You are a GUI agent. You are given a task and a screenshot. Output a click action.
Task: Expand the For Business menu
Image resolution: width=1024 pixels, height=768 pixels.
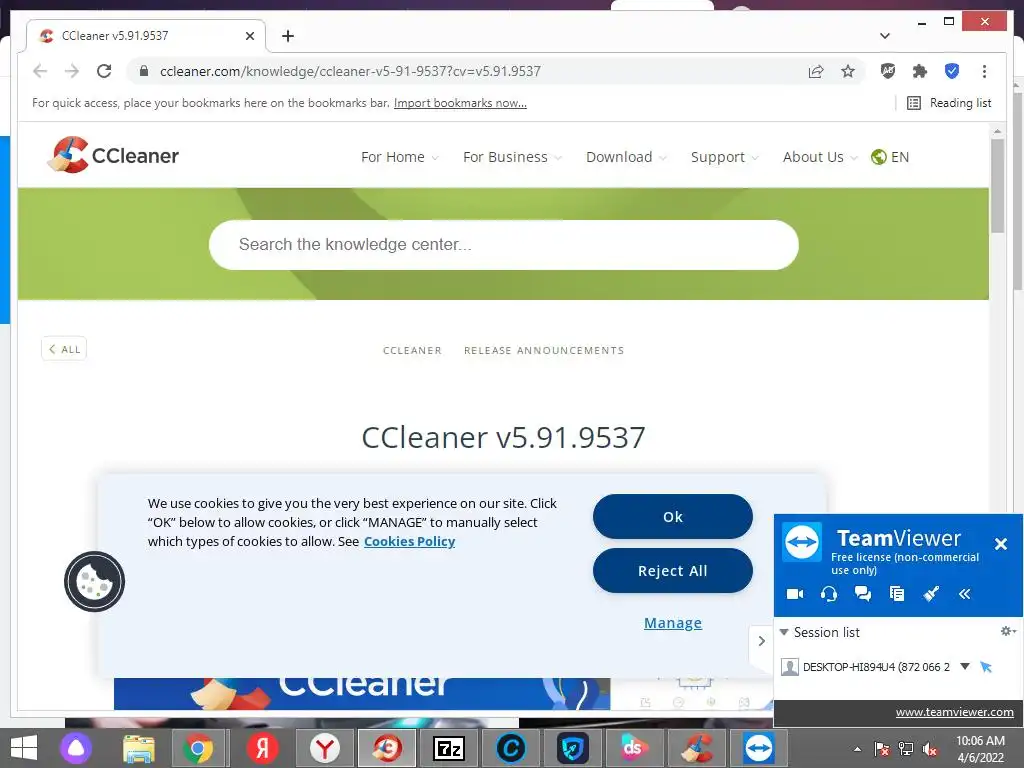[x=512, y=157]
